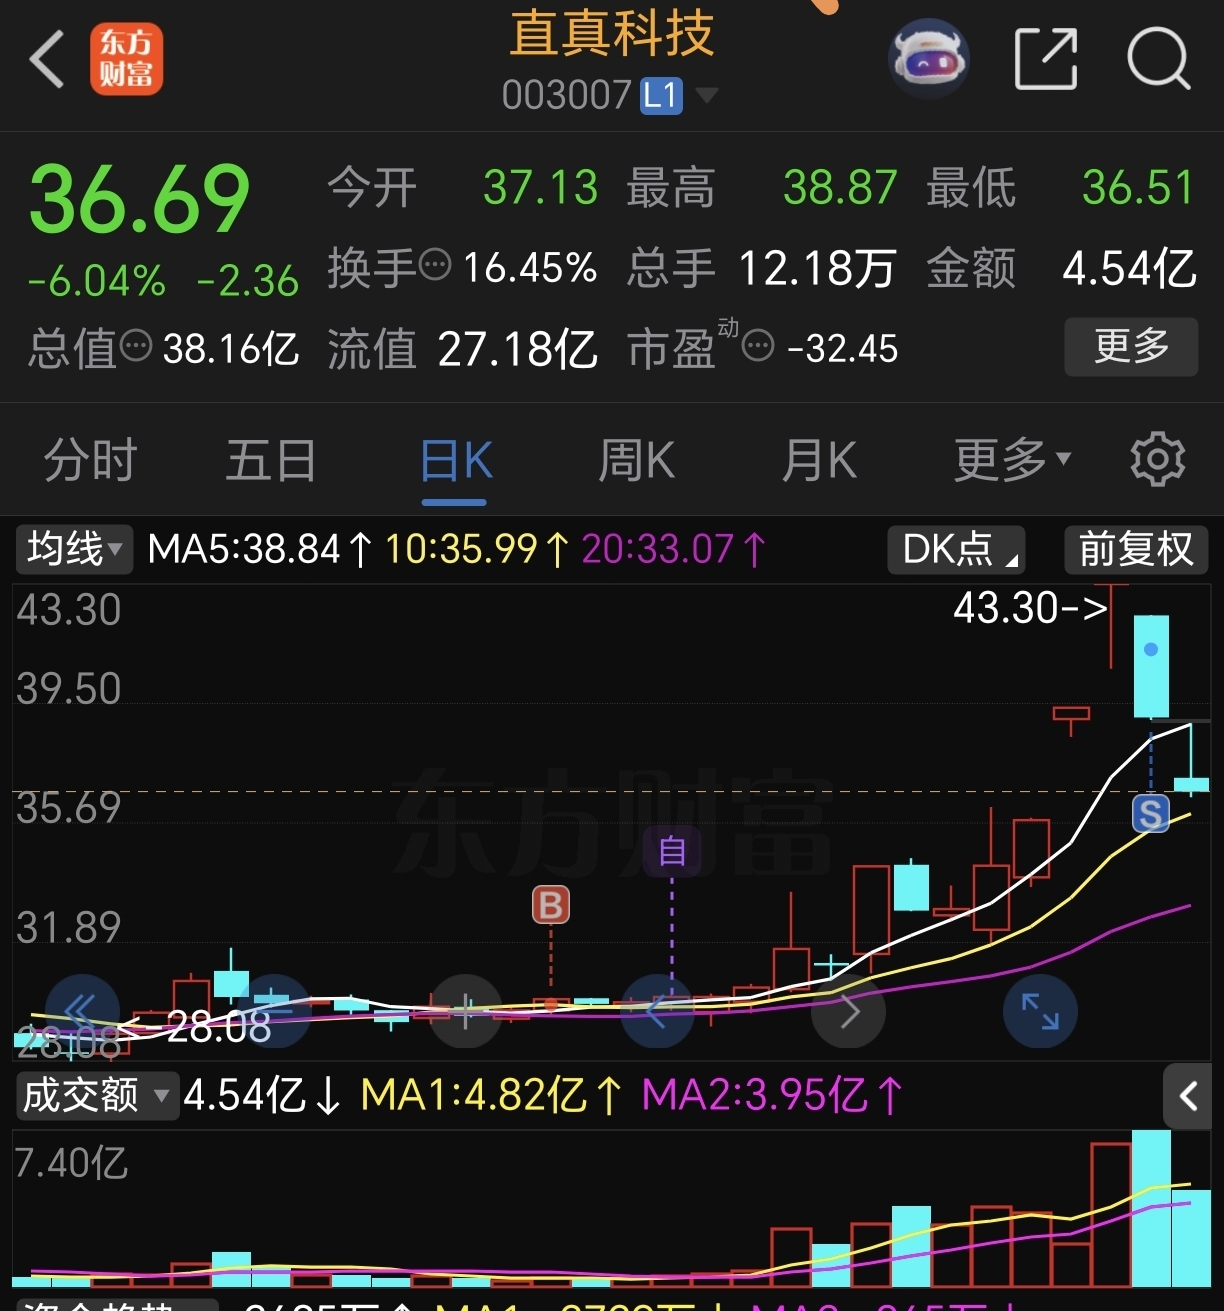Select the 日K tab
1224x1311 pixels.
point(456,460)
